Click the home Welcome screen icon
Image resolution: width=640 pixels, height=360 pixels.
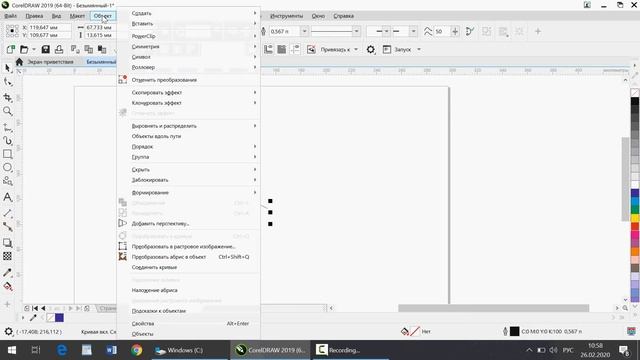pyautogui.click(x=19, y=62)
